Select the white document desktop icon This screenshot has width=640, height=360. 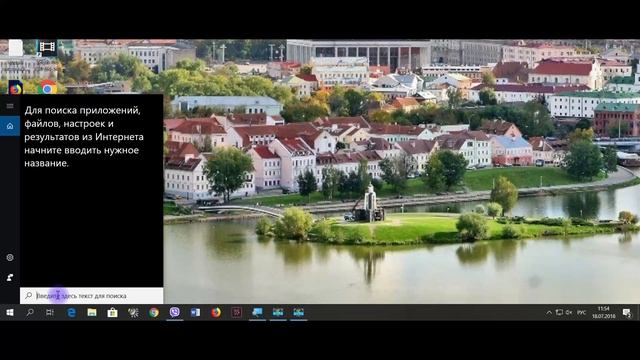(x=16, y=48)
